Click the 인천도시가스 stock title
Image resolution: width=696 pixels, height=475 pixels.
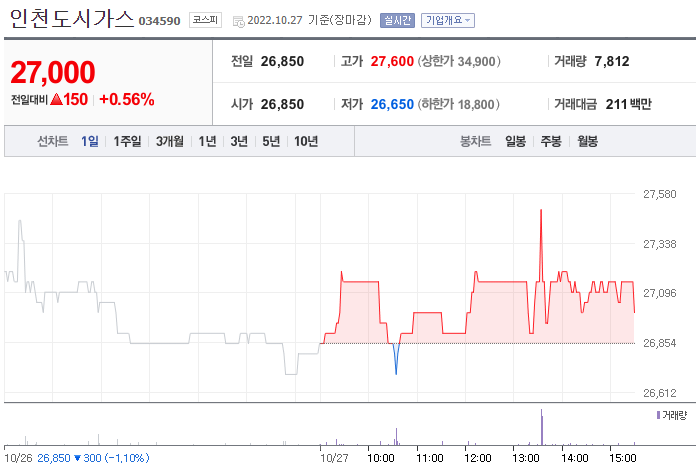point(71,19)
